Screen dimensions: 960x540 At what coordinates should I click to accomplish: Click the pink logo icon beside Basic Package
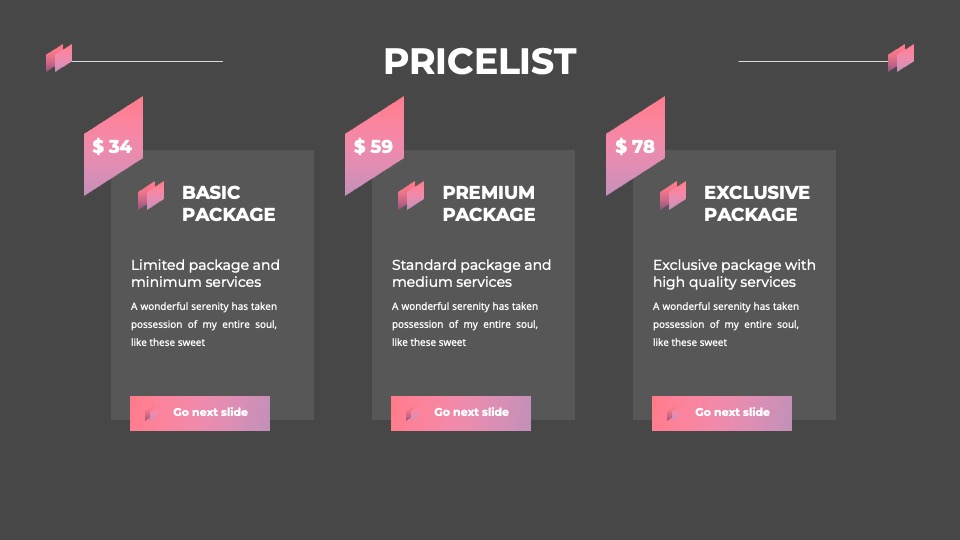[x=151, y=195]
